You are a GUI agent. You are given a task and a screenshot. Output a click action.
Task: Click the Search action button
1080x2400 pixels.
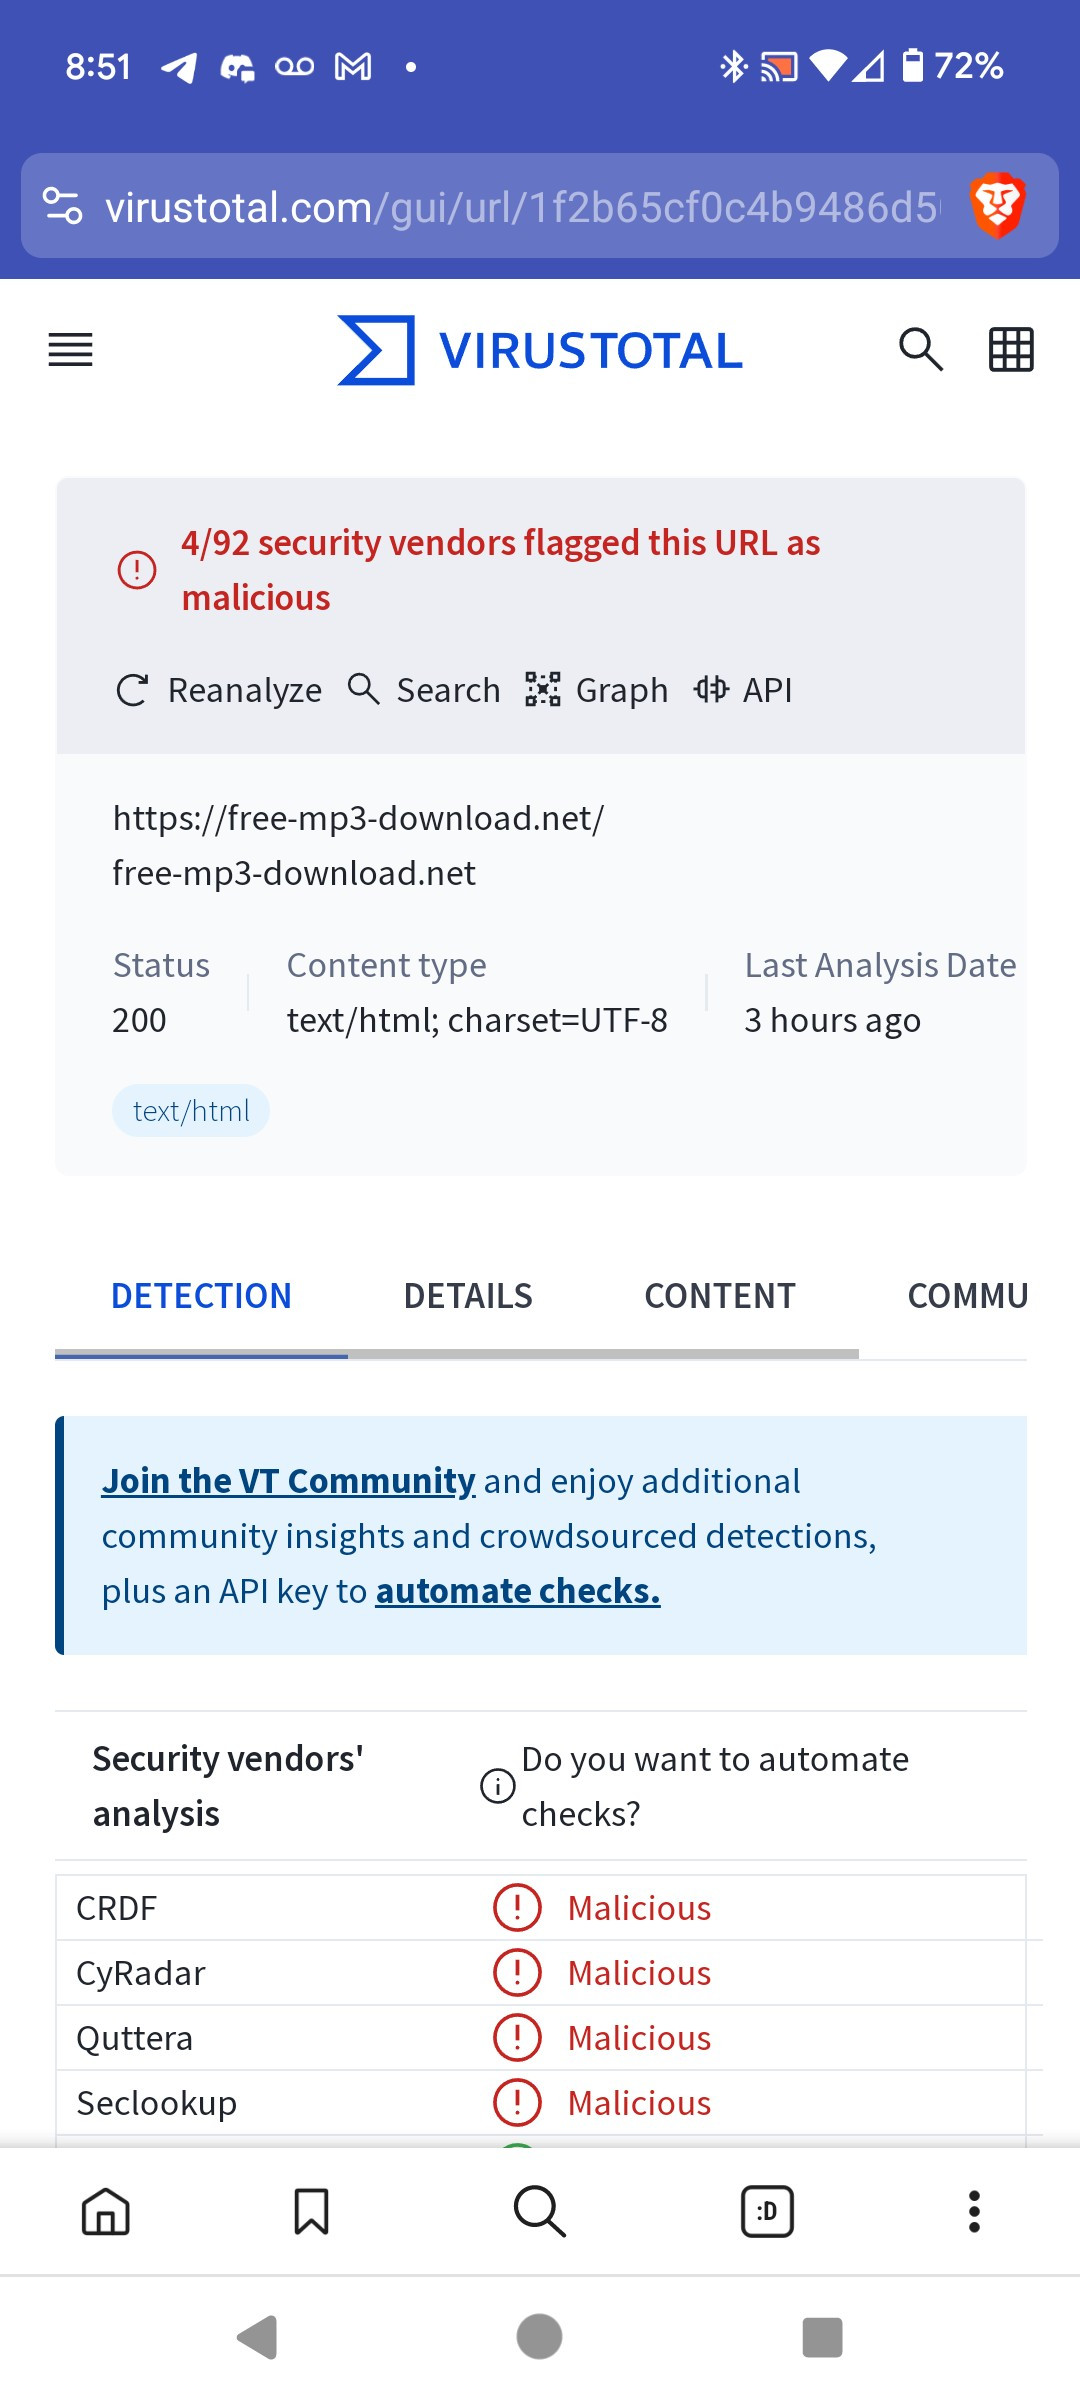click(x=424, y=690)
